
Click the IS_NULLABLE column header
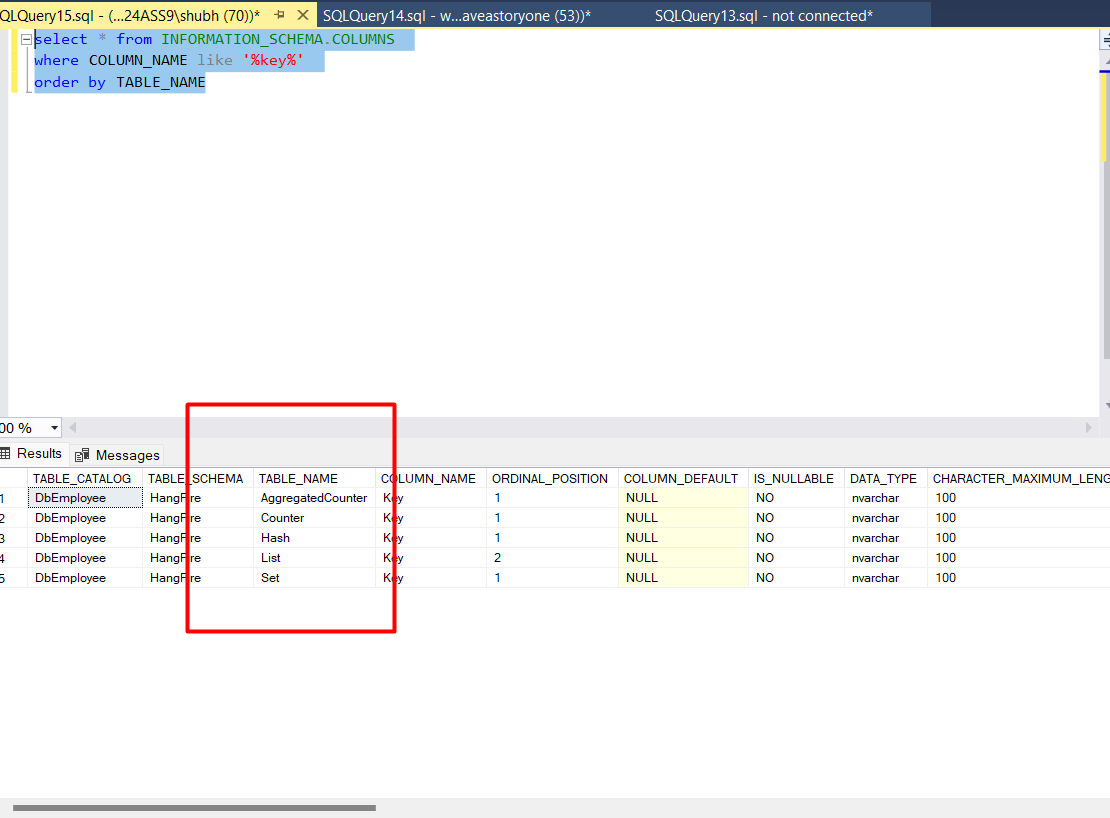pyautogui.click(x=794, y=478)
